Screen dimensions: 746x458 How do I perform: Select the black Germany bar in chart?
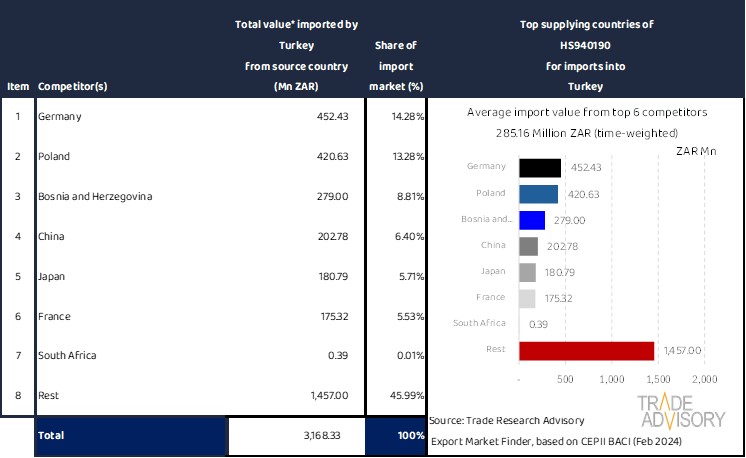coord(539,168)
